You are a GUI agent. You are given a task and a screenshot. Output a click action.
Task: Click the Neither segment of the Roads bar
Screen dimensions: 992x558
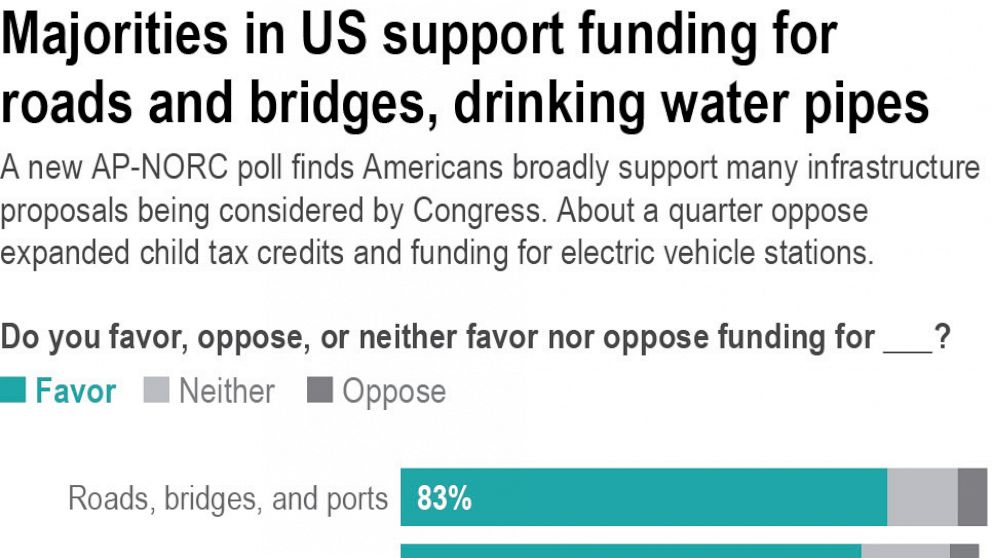tap(922, 498)
